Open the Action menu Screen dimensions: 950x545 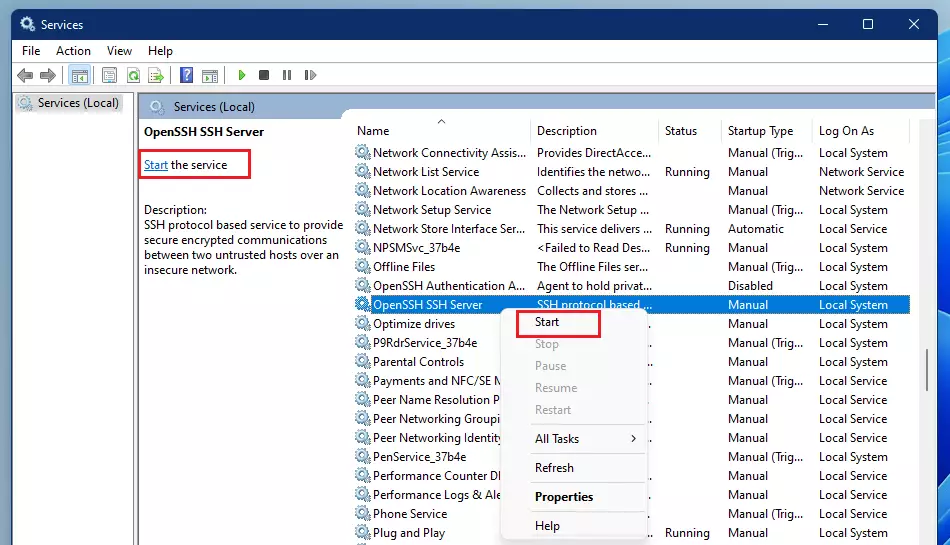(73, 51)
